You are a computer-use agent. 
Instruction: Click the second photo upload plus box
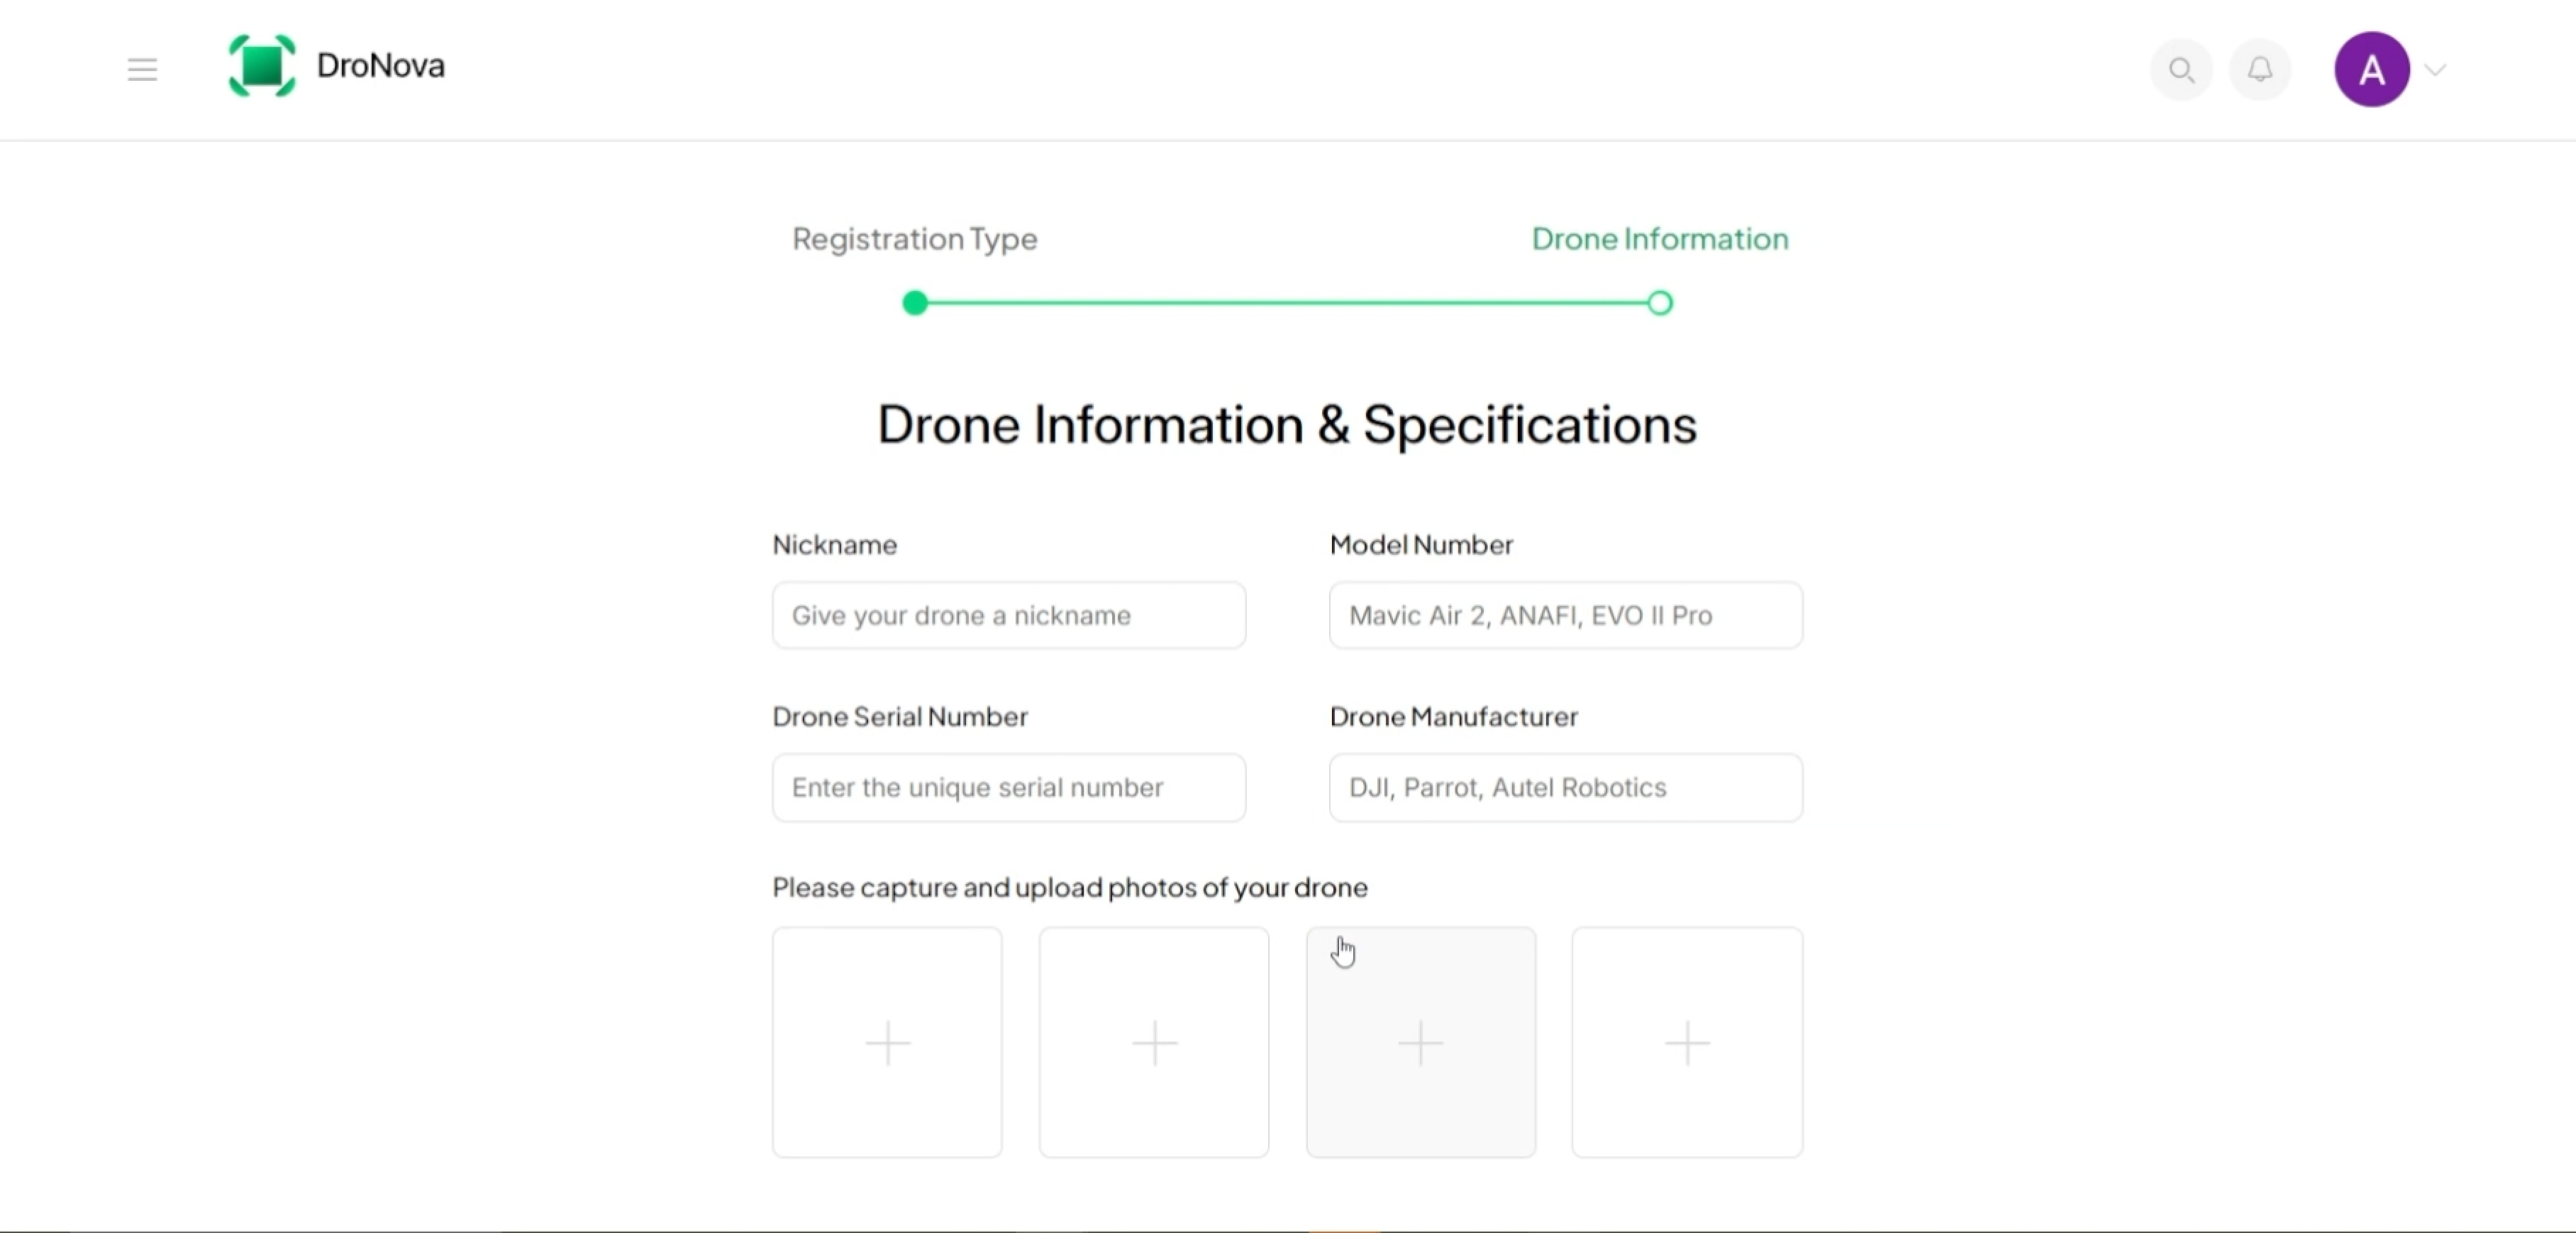(1154, 1042)
